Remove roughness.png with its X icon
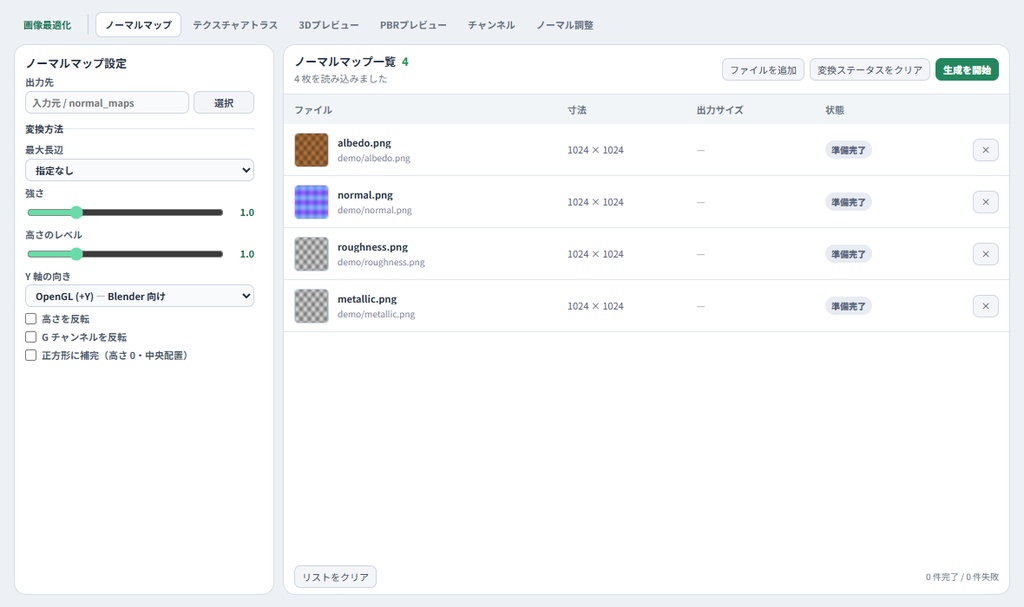This screenshot has height=607, width=1024. click(x=985, y=254)
